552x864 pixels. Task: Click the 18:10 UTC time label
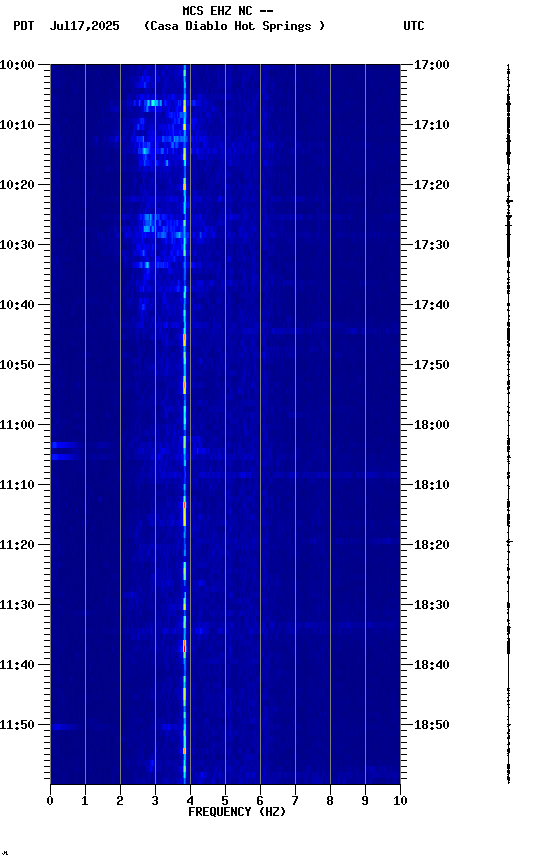coord(432,485)
